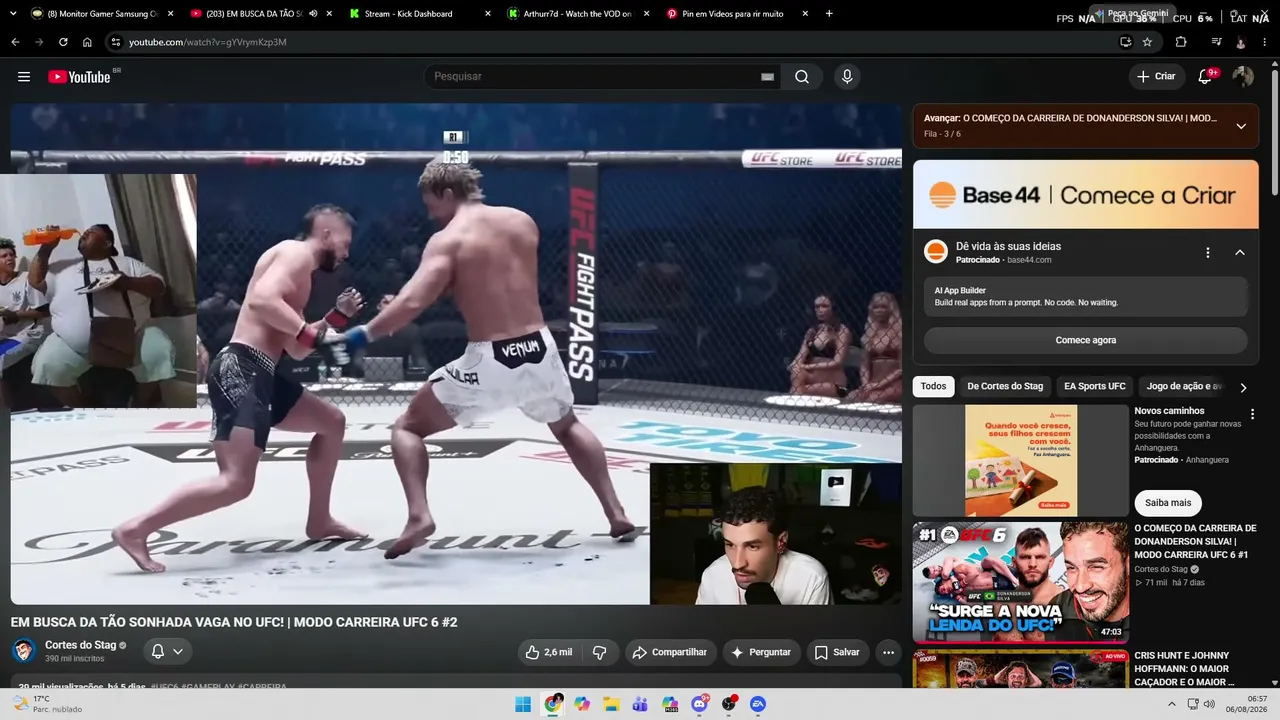Close the Stream - Kick Dashboard tab
This screenshot has height=720, width=1280.
pos(488,14)
